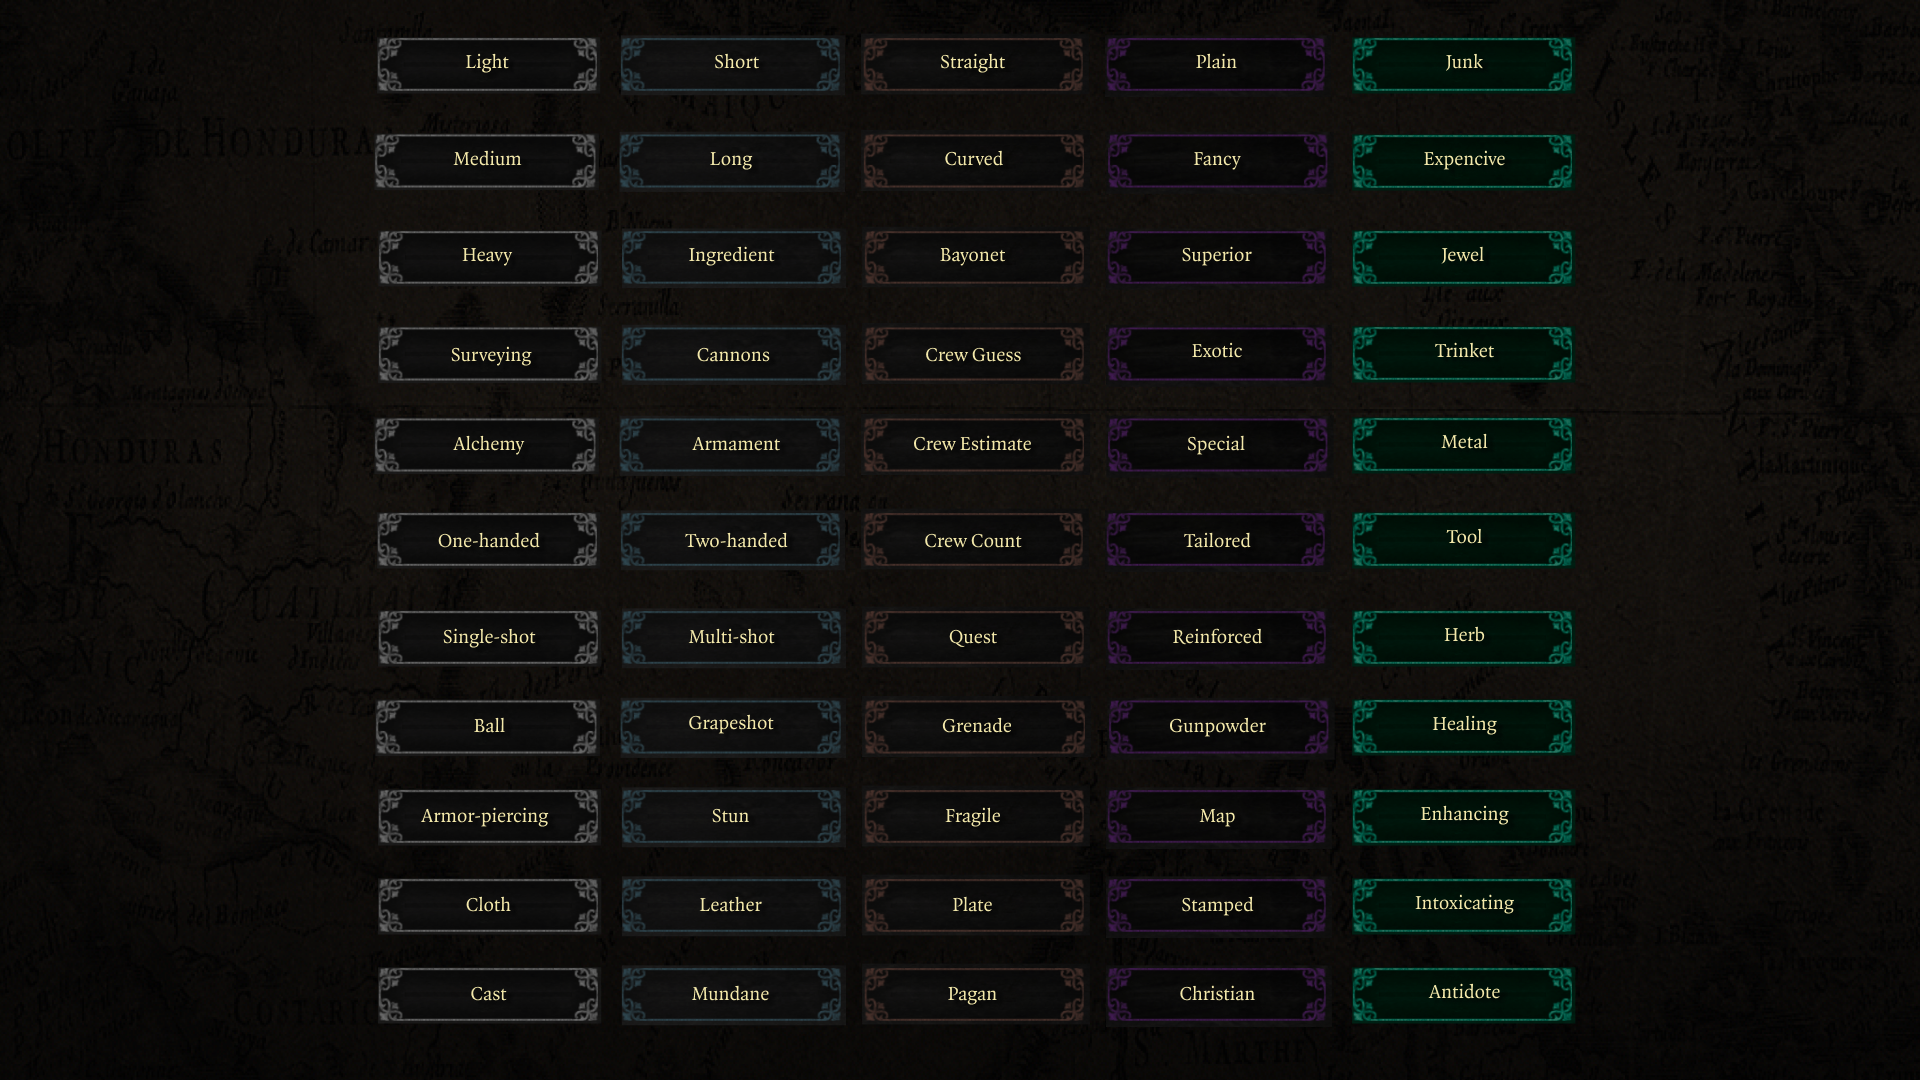The height and width of the screenshot is (1080, 1920).
Task: Select the Reinforced tag
Action: [x=1217, y=638]
